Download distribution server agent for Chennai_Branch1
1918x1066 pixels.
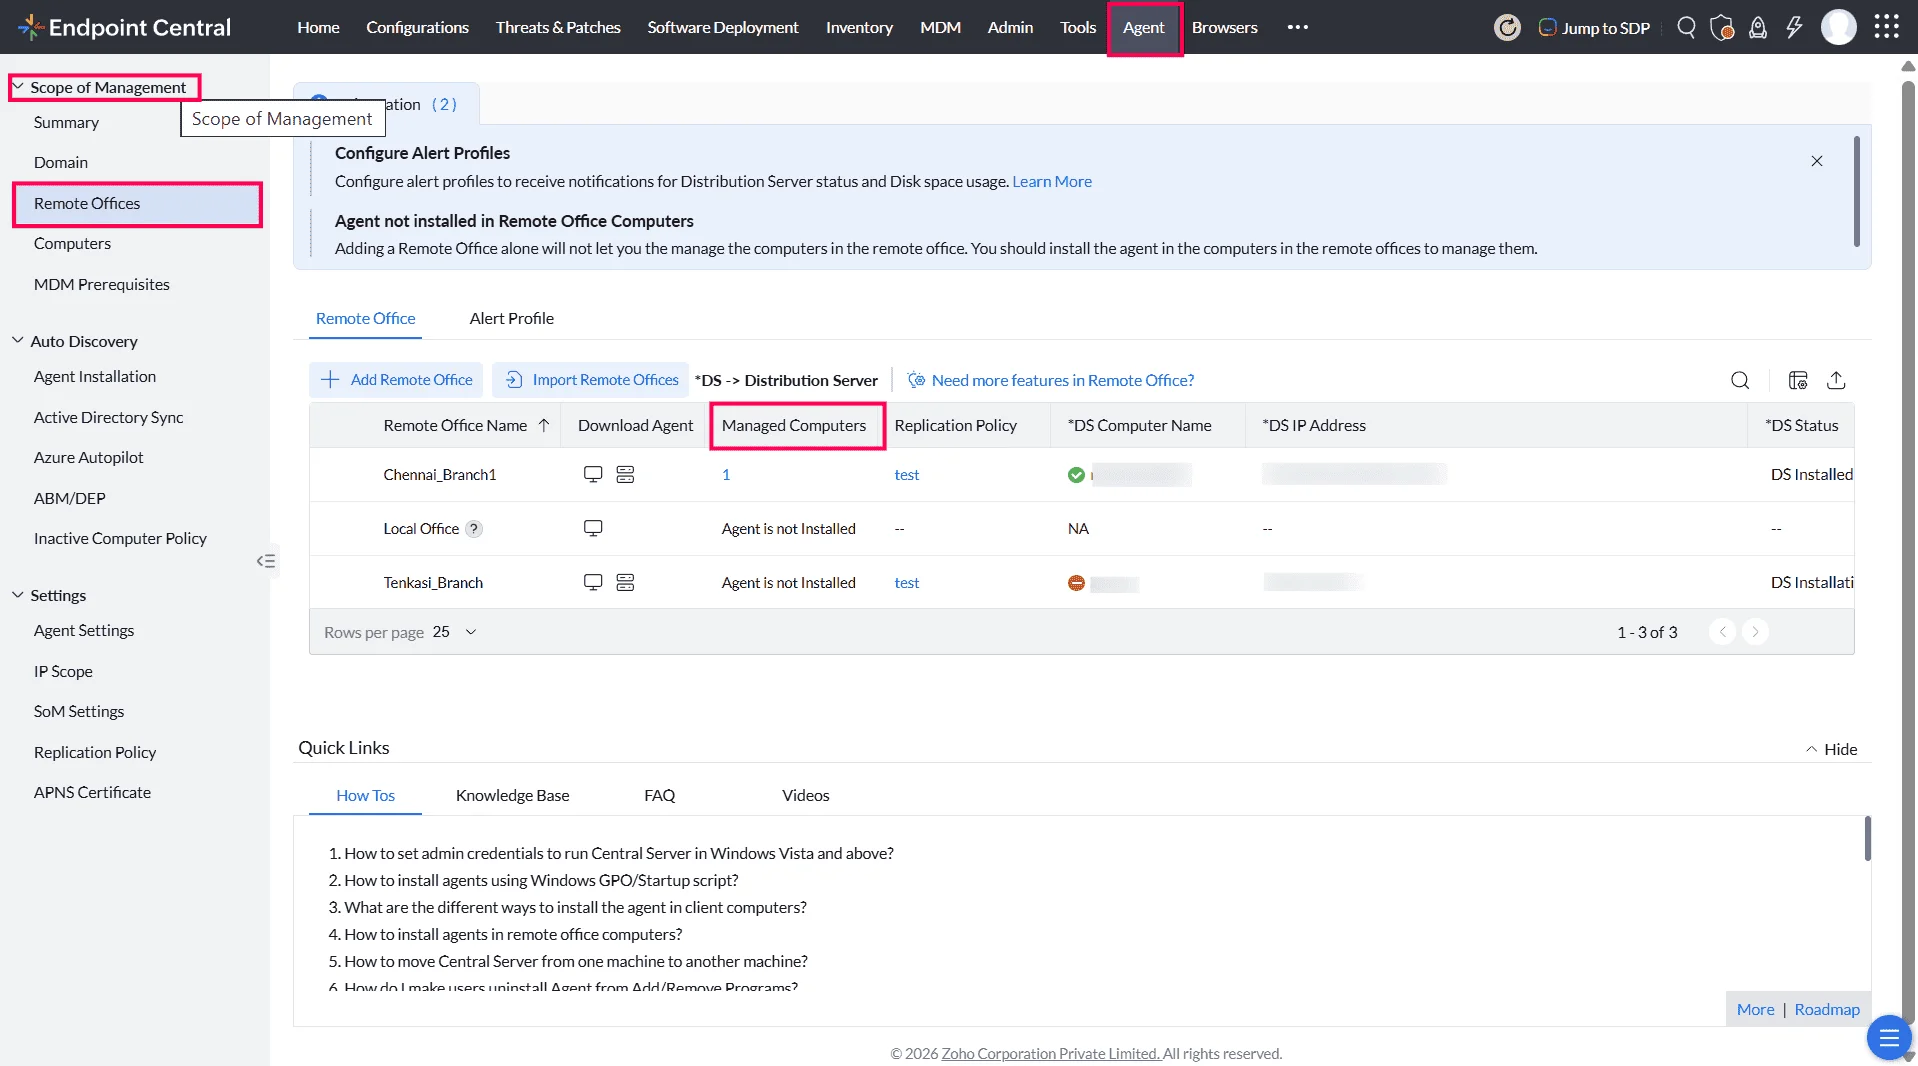click(625, 474)
